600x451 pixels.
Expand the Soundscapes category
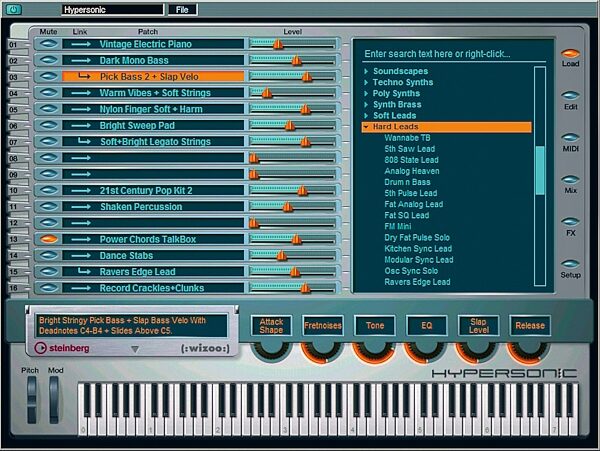click(366, 71)
